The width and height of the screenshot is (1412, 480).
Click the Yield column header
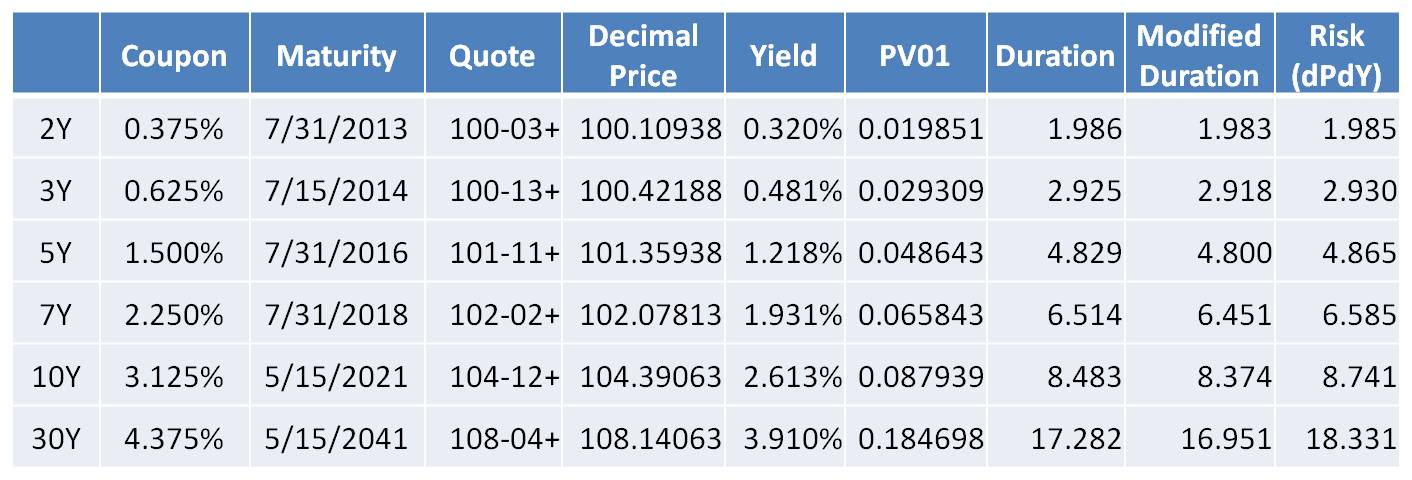click(783, 56)
